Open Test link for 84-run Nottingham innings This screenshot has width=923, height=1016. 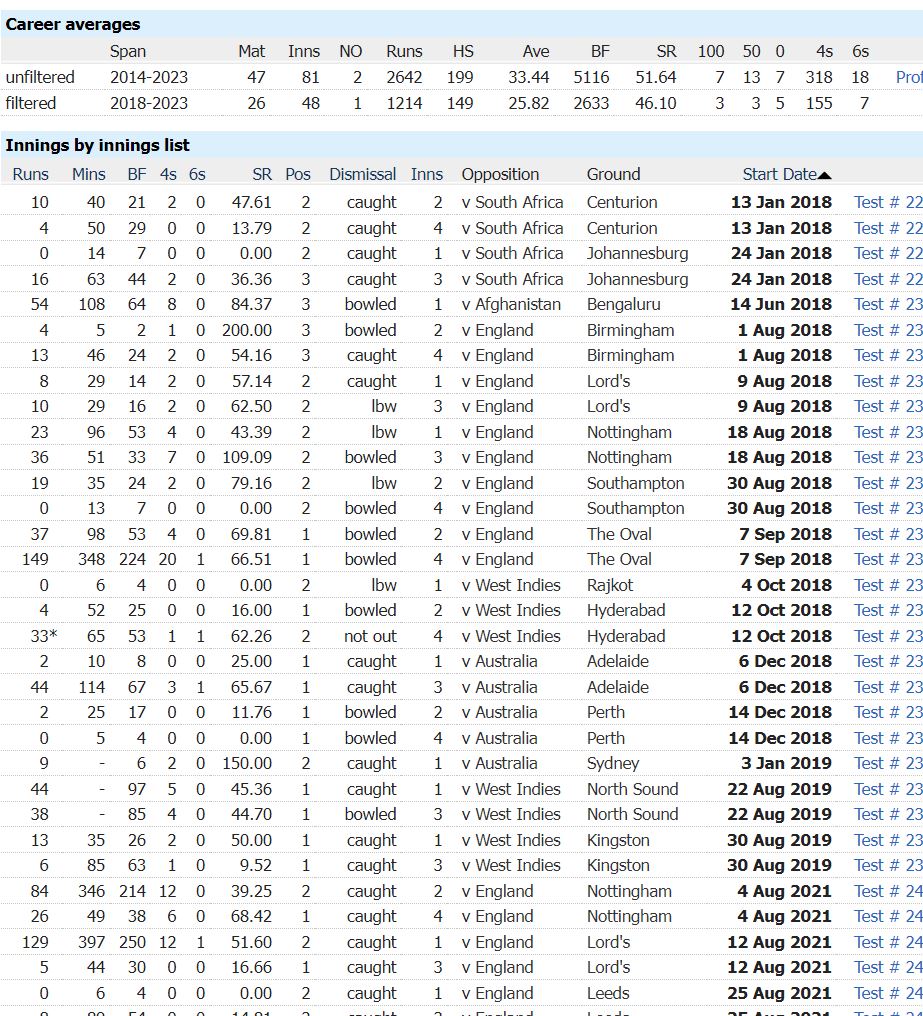888,891
